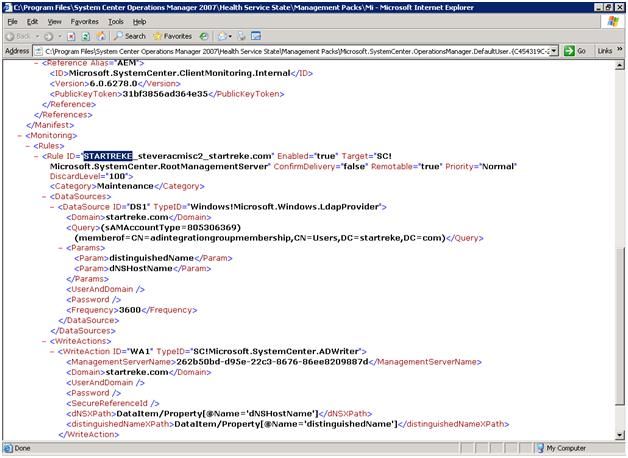The width and height of the screenshot is (628, 458).
Task: Click the Windows flag logo icon
Action: coord(613,22)
